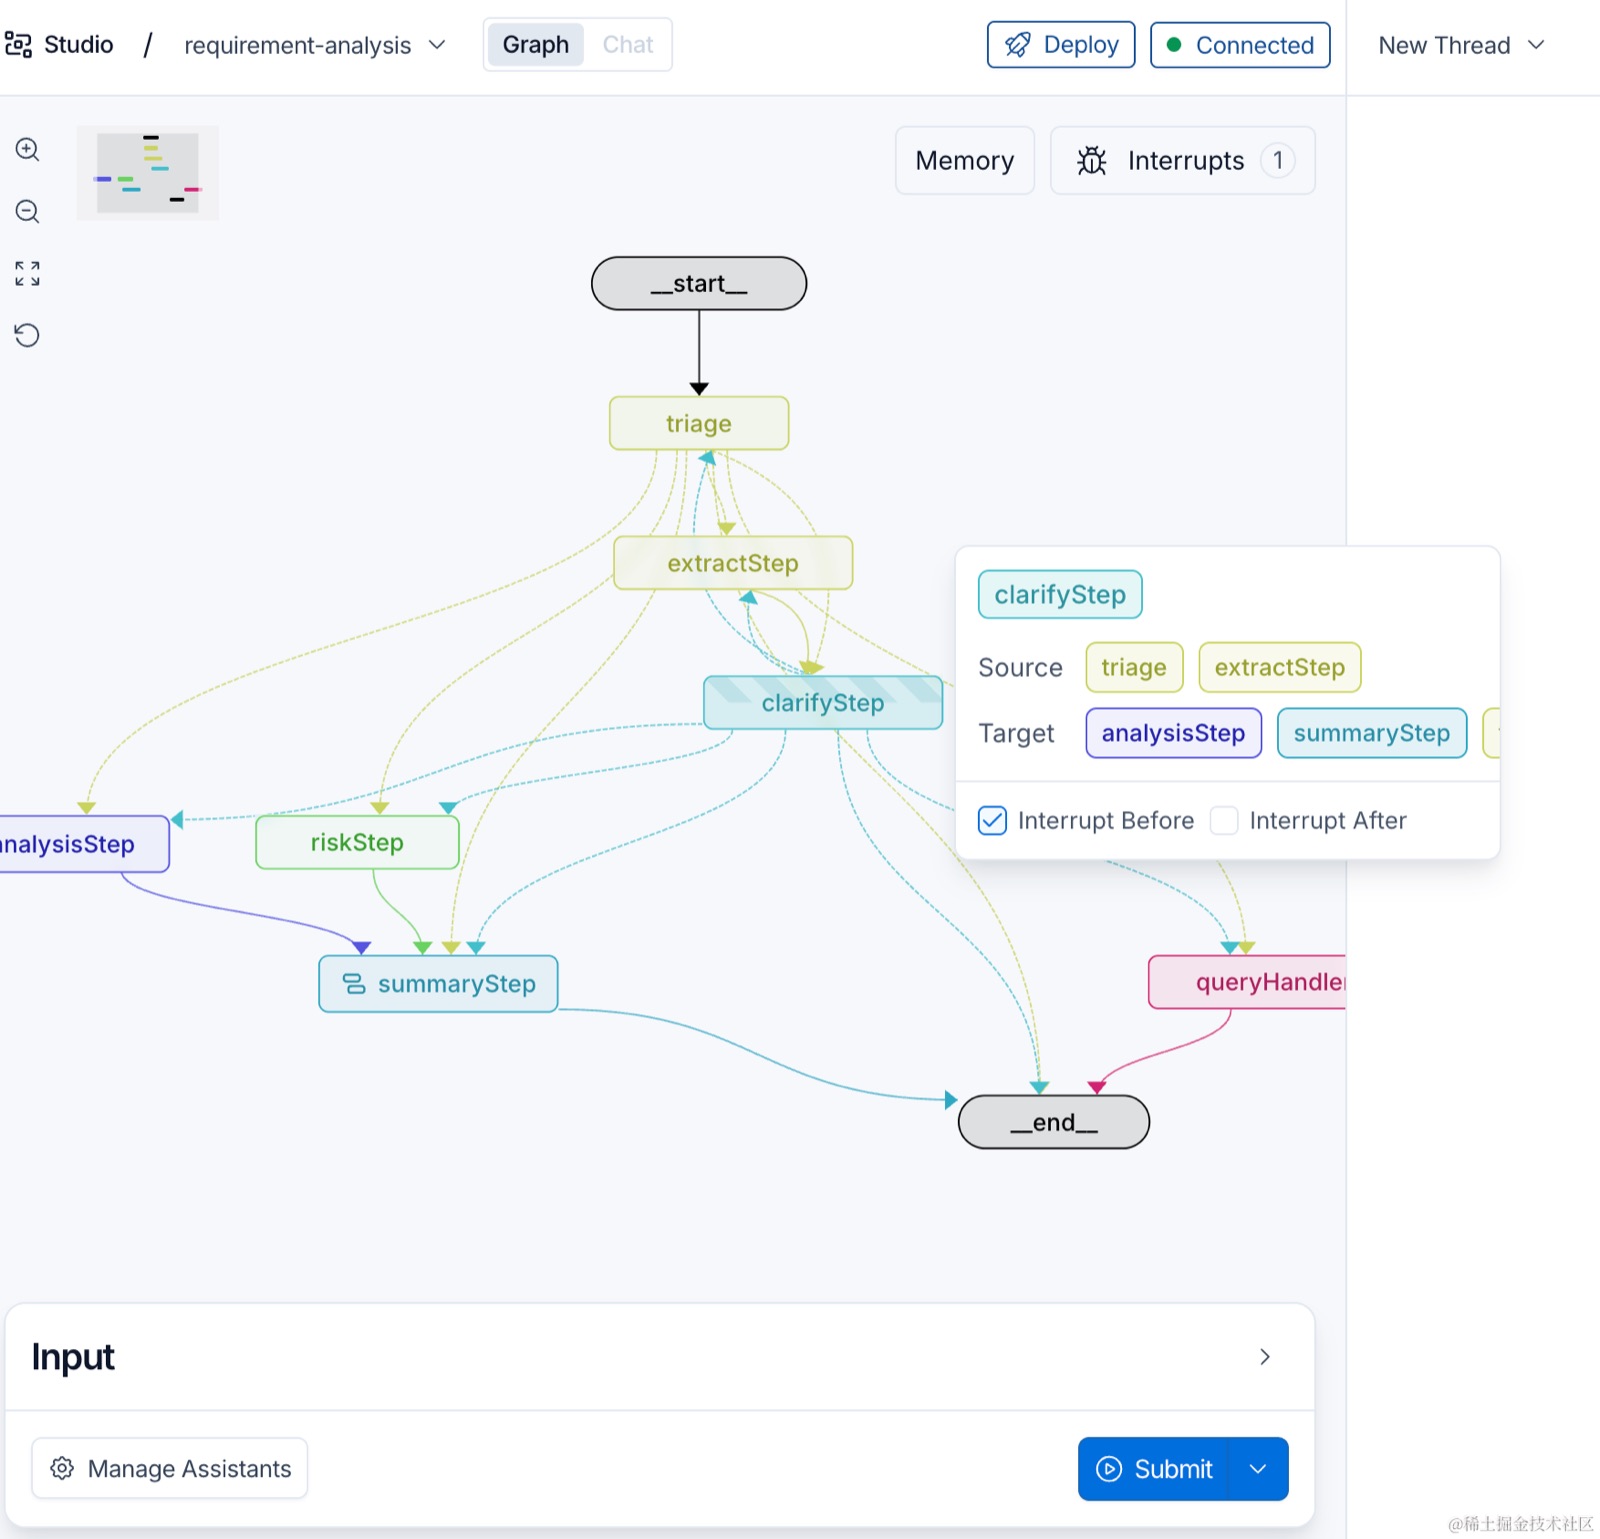Select the clarifyStep node in graph
1600x1539 pixels.
click(x=823, y=703)
